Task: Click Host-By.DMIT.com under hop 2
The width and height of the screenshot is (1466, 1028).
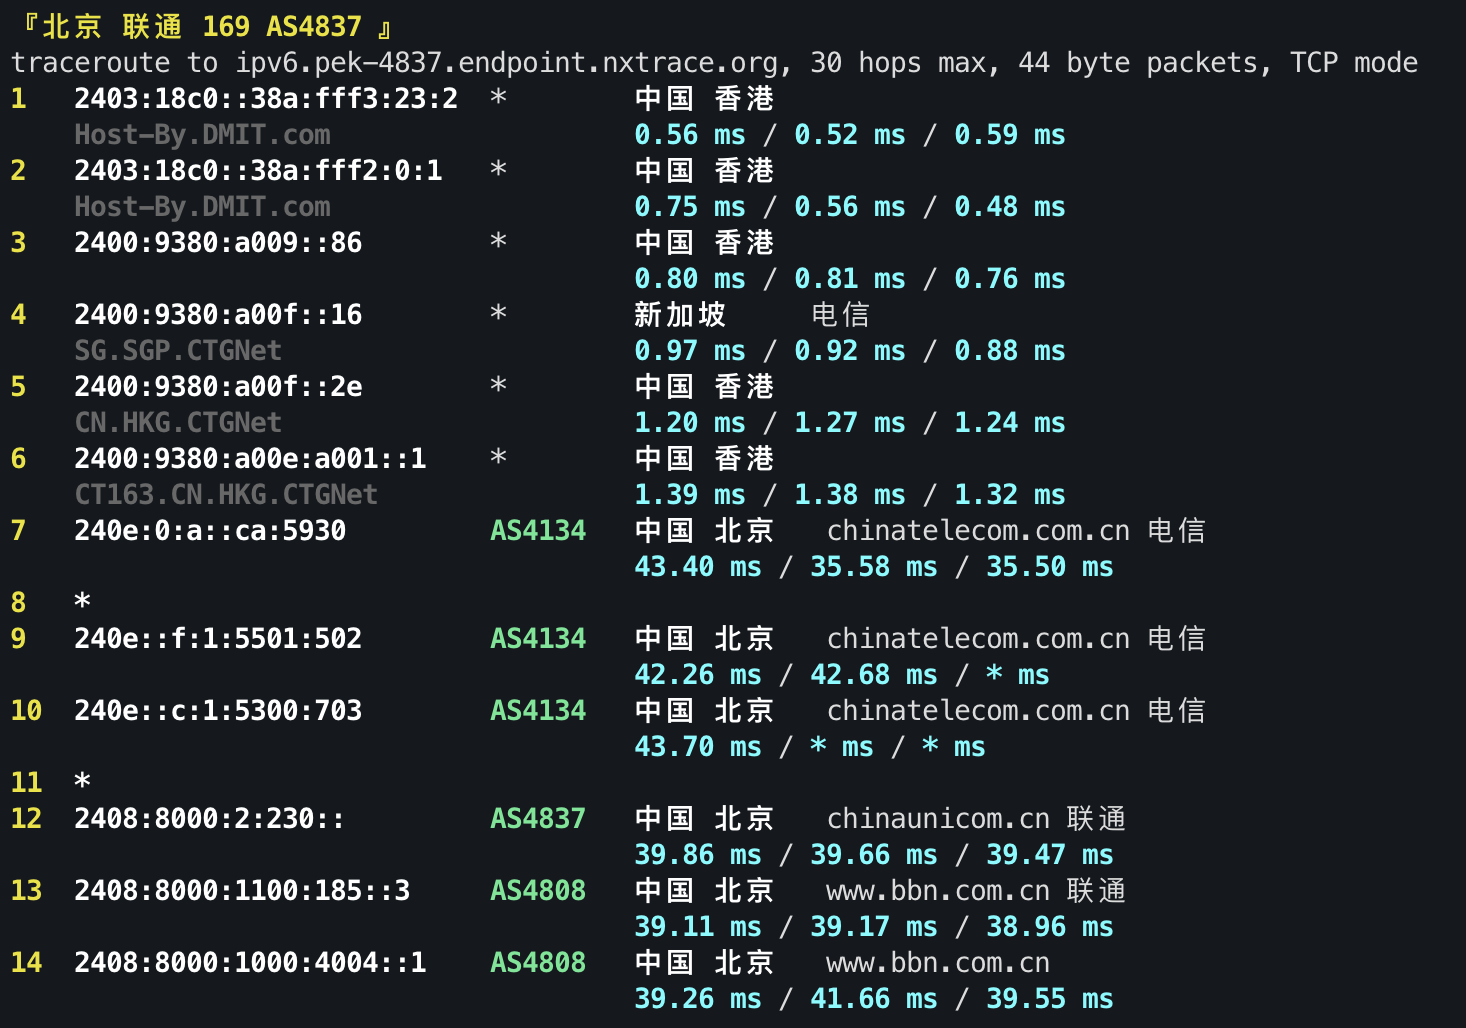Action: click(x=202, y=207)
